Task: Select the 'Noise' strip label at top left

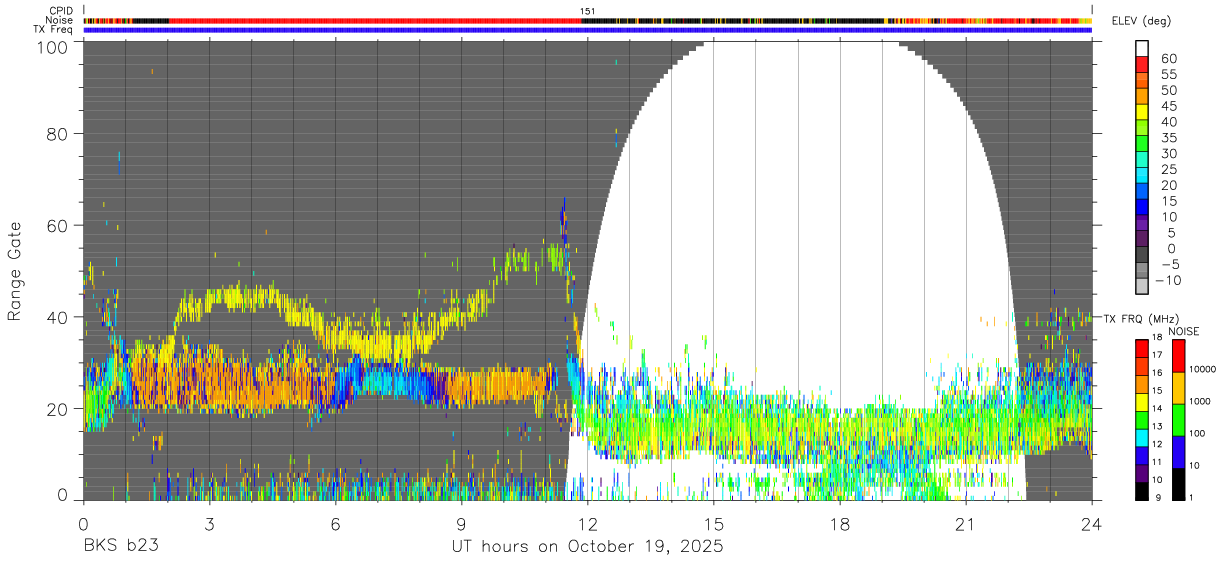Action: [59, 20]
